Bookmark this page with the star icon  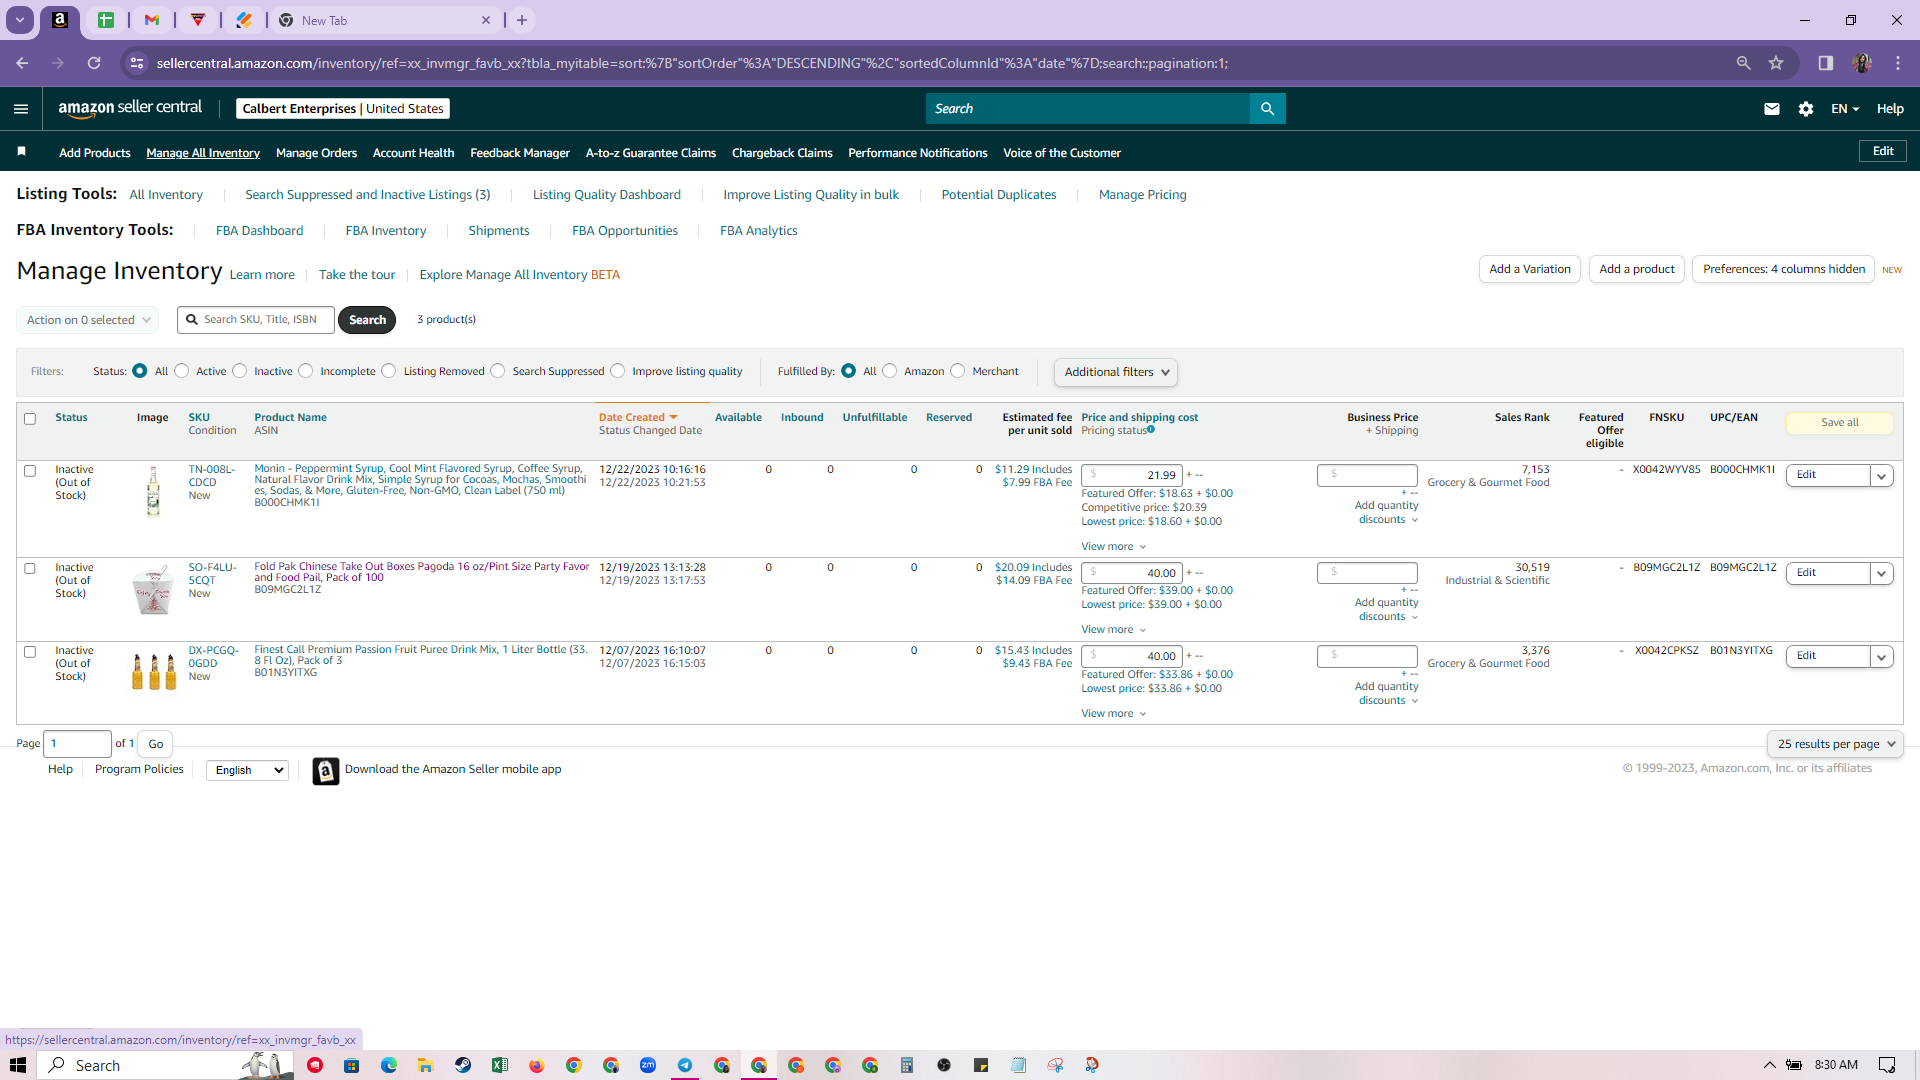coord(1776,63)
